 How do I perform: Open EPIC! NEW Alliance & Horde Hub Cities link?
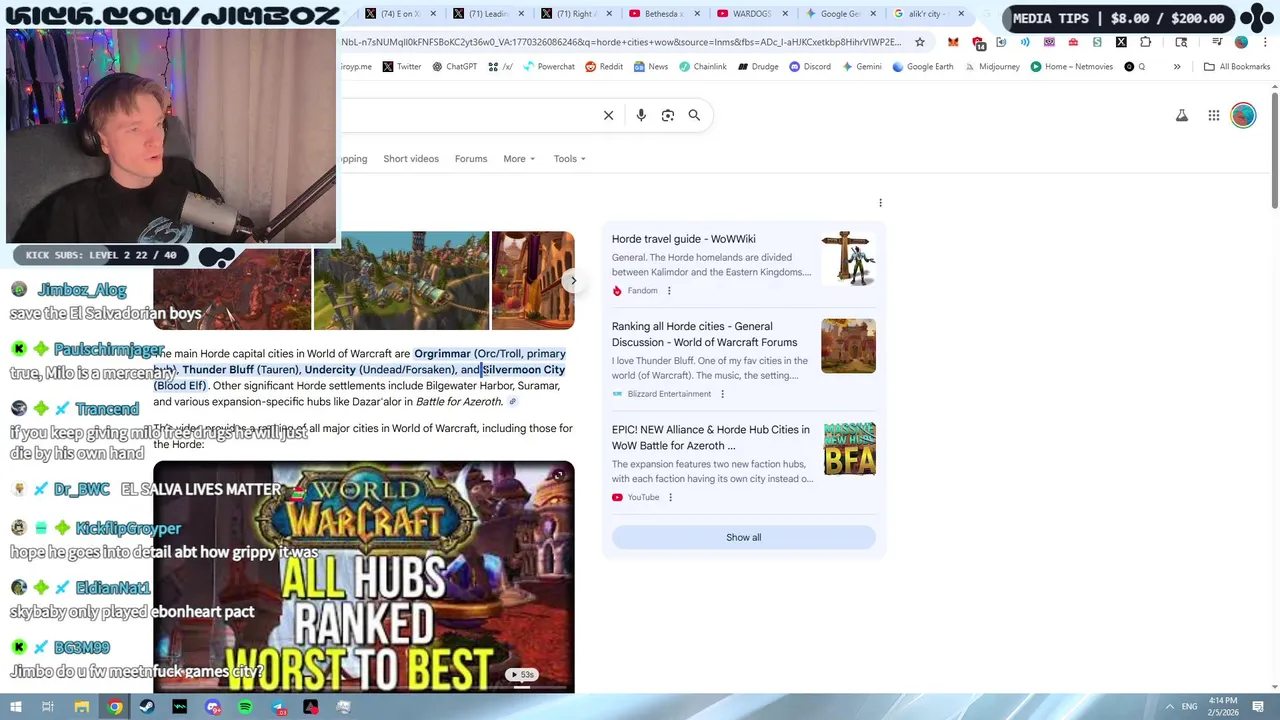[711, 437]
